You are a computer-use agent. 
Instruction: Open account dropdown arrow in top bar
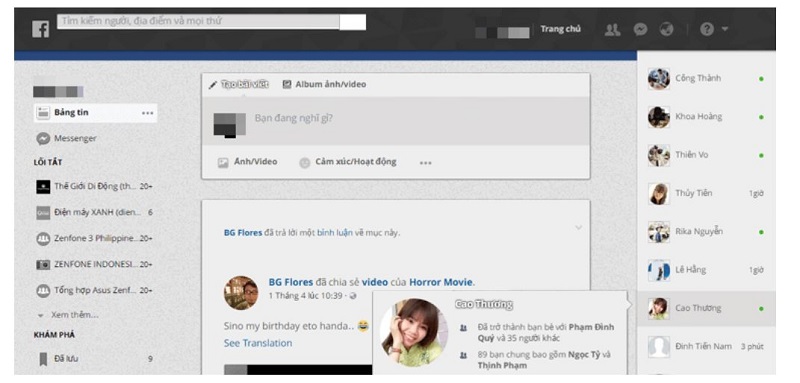(x=724, y=30)
